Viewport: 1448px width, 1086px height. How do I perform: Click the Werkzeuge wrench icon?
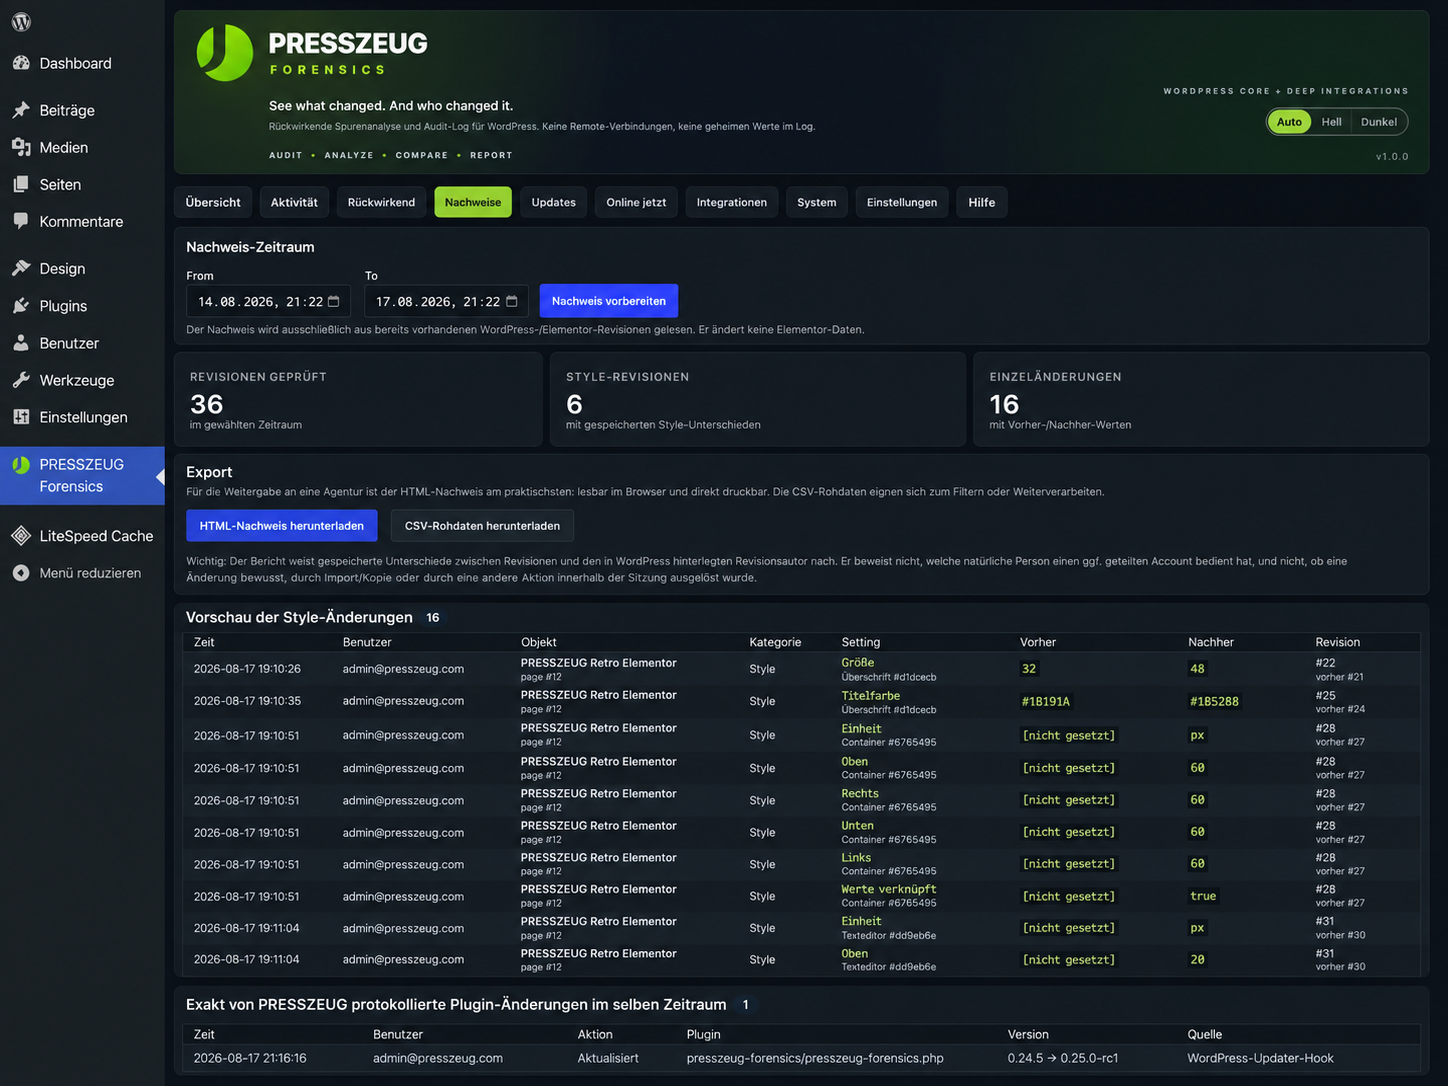click(21, 380)
